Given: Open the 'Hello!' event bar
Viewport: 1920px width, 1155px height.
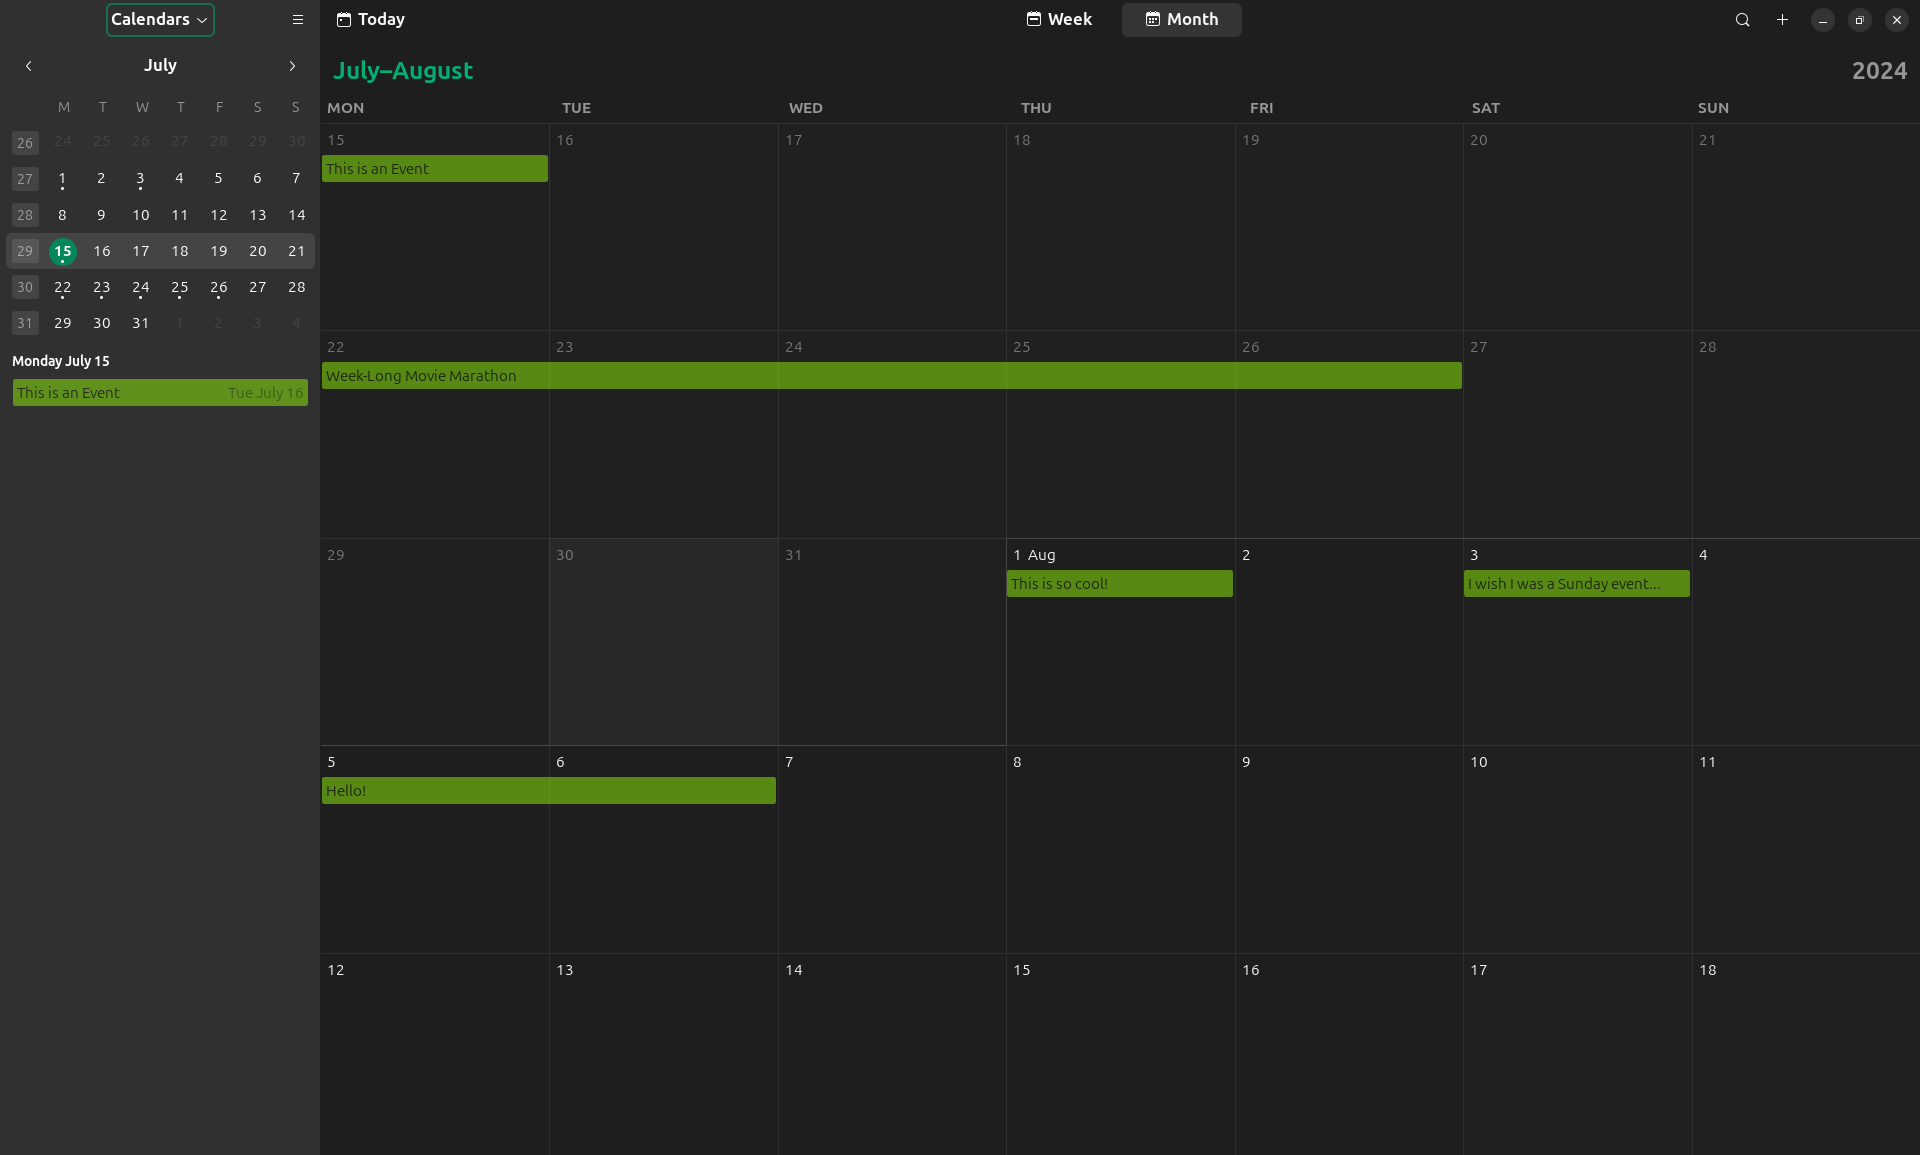Looking at the screenshot, I should pyautogui.click(x=548, y=791).
